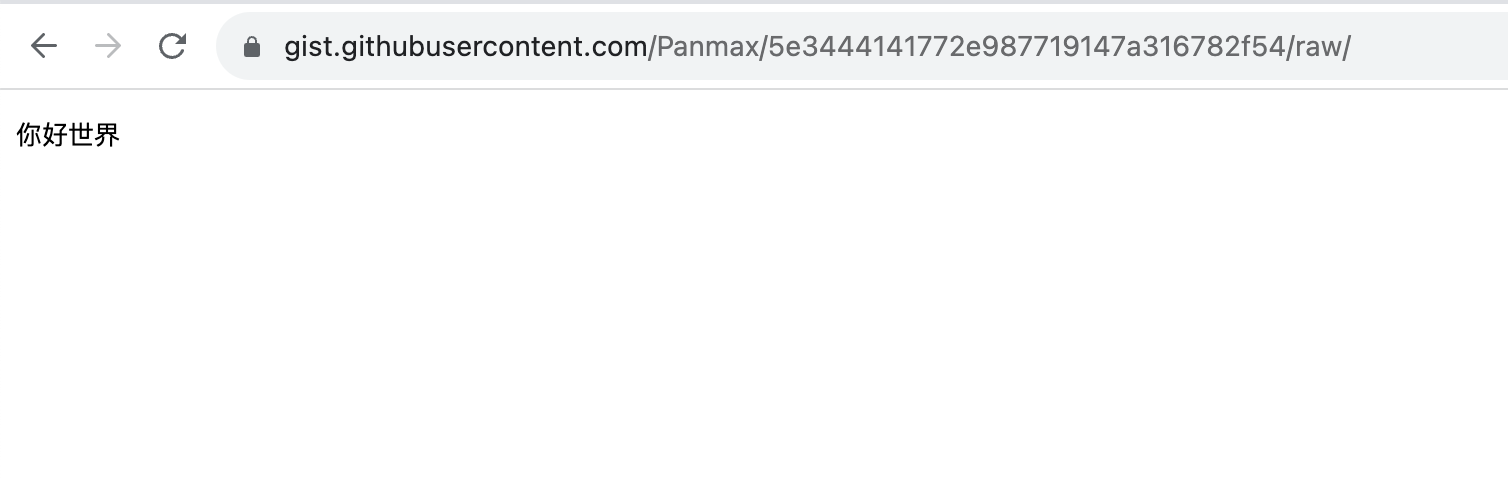Click the Panmax username in the URL
The height and width of the screenshot is (478, 1508).
707,47
